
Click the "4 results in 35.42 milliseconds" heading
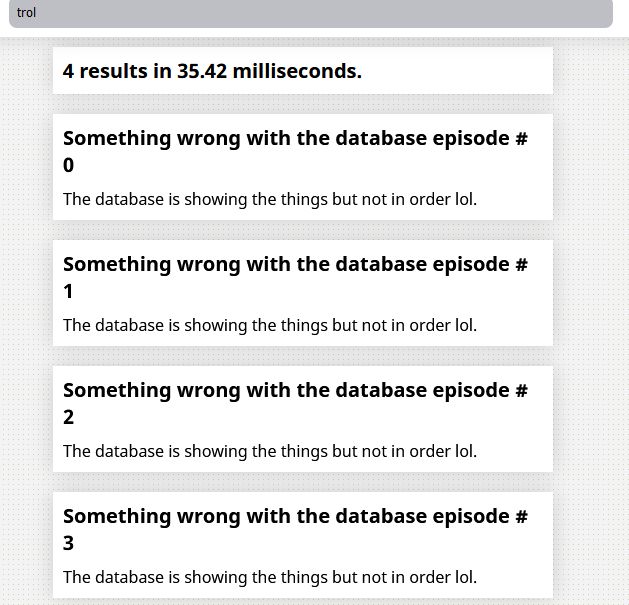[x=212, y=71]
